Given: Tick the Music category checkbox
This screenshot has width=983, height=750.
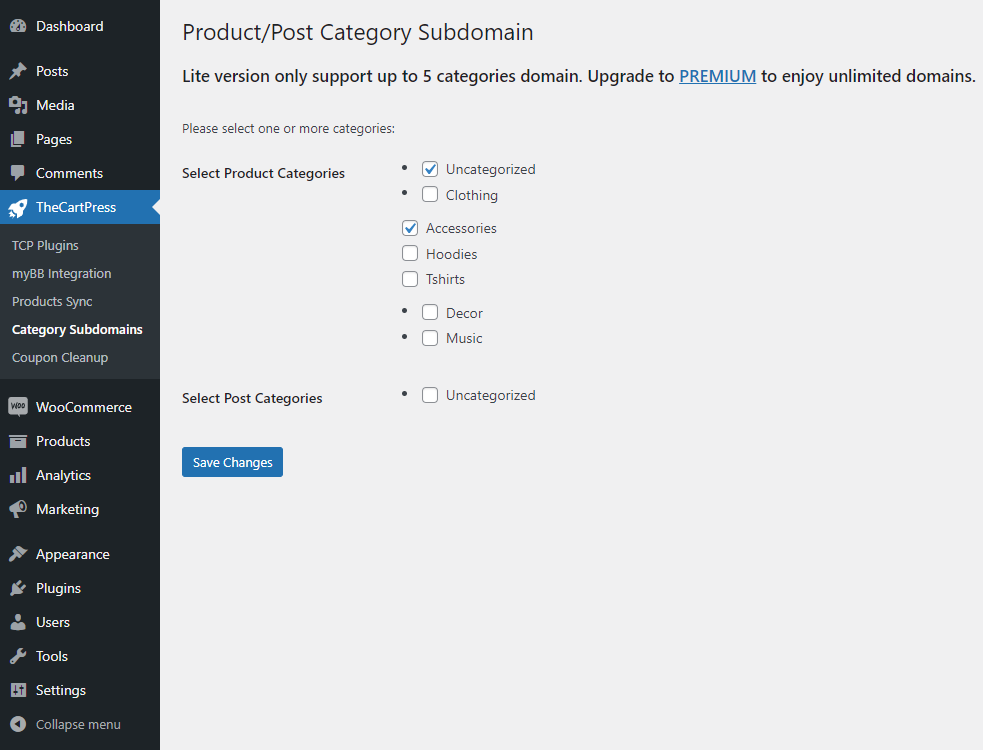Looking at the screenshot, I should pyautogui.click(x=430, y=338).
